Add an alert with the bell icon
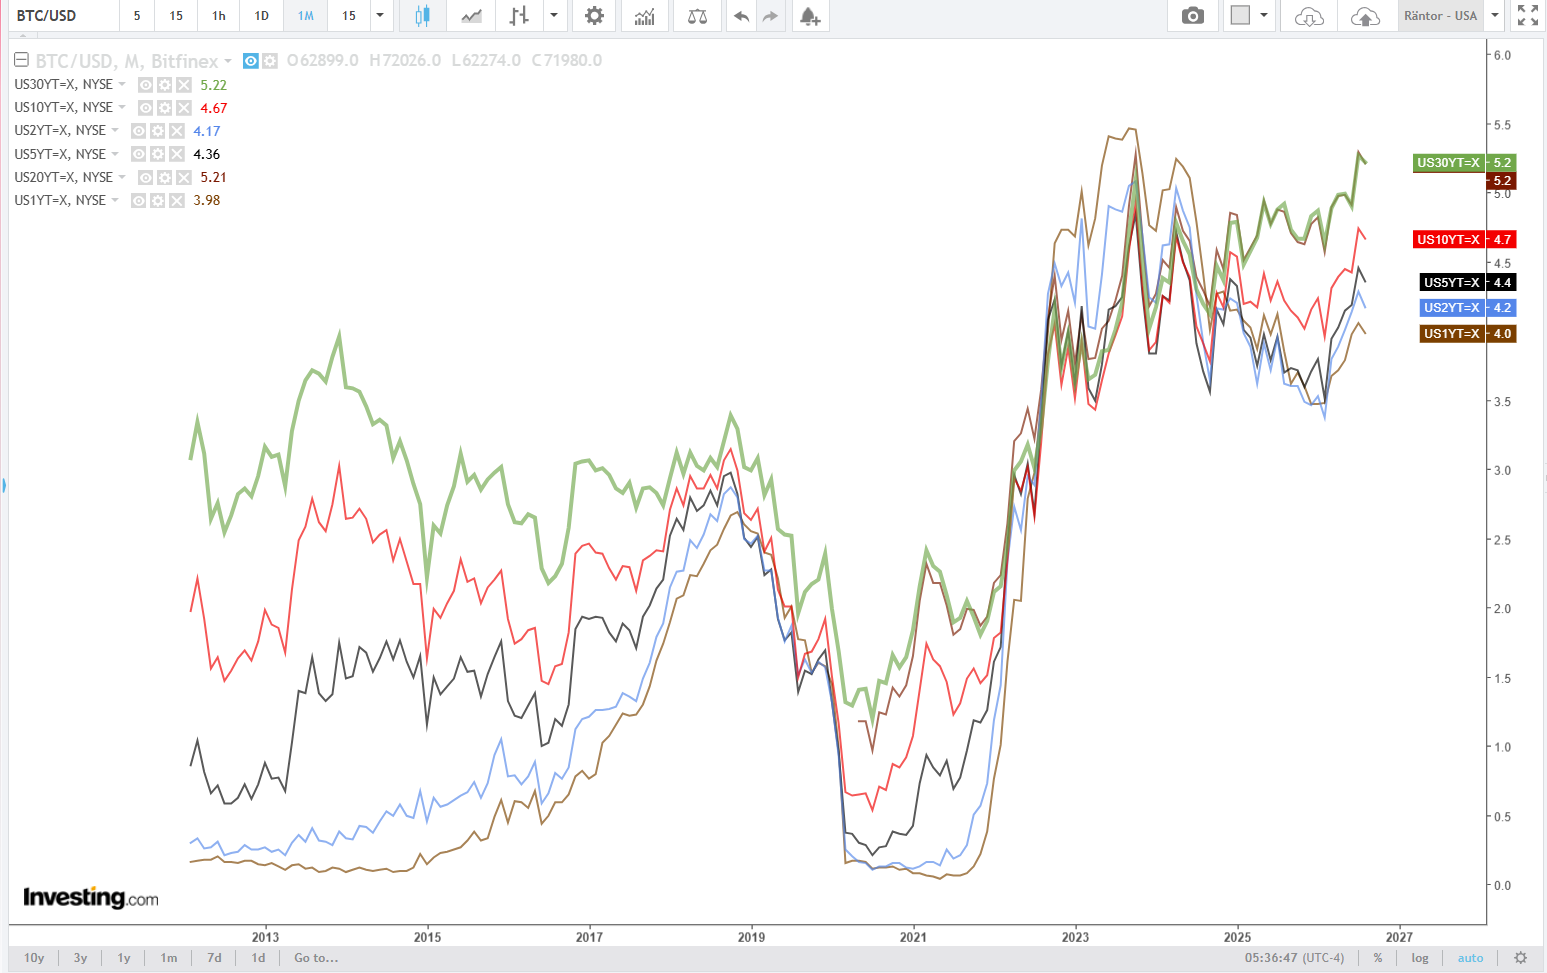The width and height of the screenshot is (1547, 973). 810,16
